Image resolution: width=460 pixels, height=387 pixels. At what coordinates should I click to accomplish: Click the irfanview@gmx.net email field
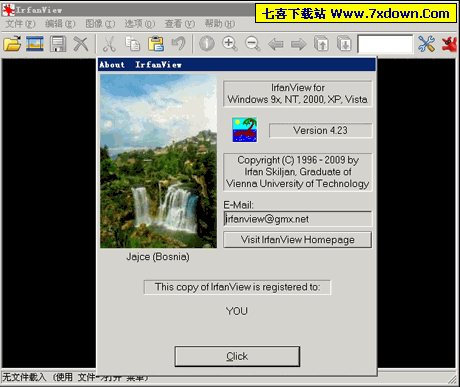pyautogui.click(x=297, y=219)
